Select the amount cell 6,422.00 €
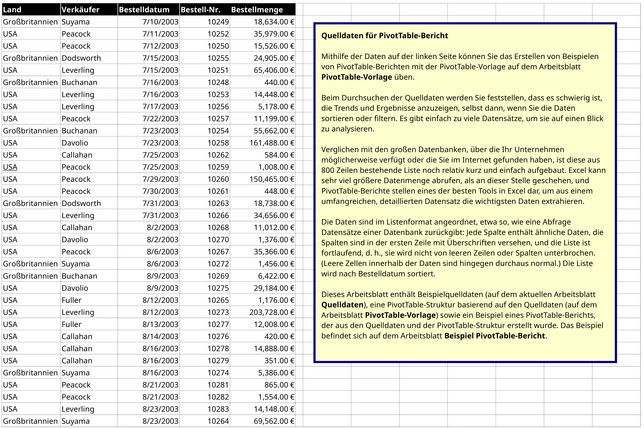This screenshot has height=429, width=644. pos(262,276)
